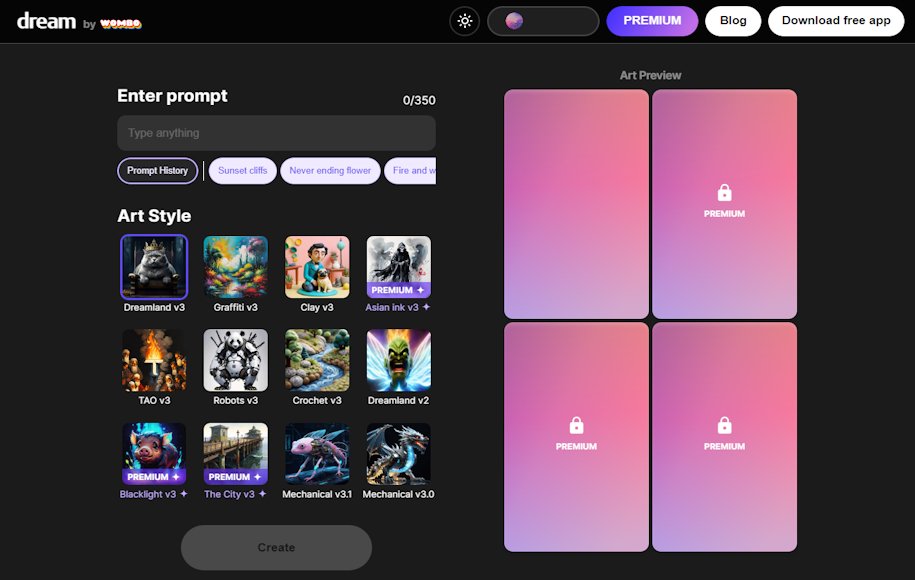Pick the Clay v3 art style
915x580 pixels.
click(317, 267)
